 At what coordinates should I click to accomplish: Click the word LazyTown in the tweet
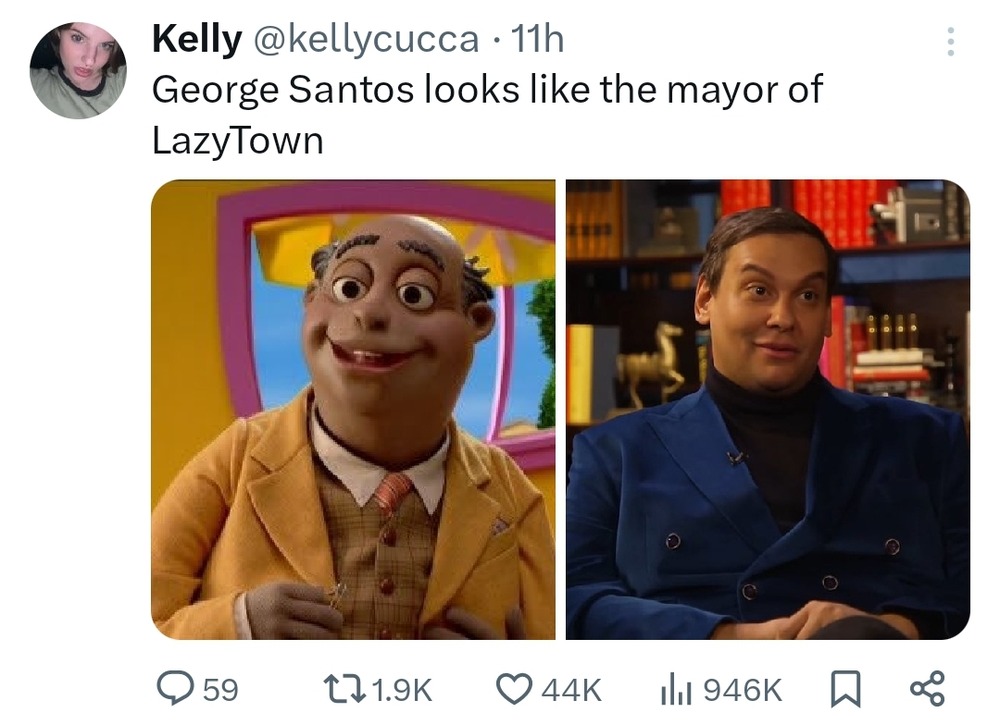pyautogui.click(x=238, y=140)
